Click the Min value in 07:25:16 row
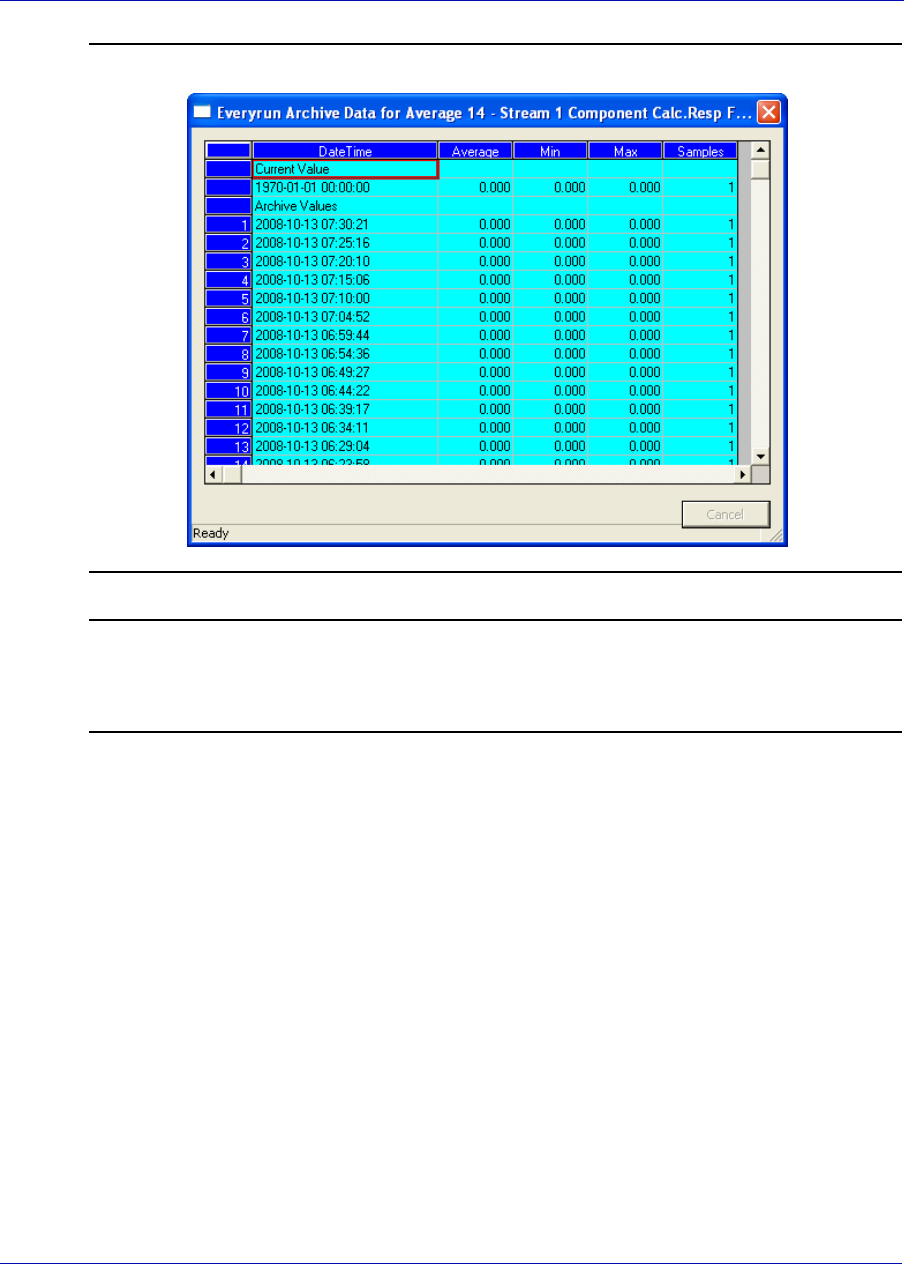904x1264 pixels. click(550, 243)
